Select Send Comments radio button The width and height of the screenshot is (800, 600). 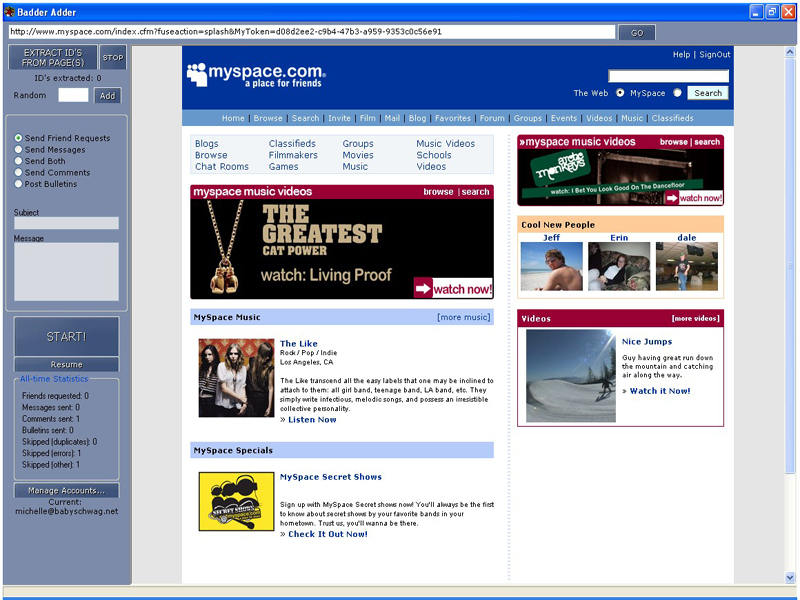pyautogui.click(x=18, y=172)
